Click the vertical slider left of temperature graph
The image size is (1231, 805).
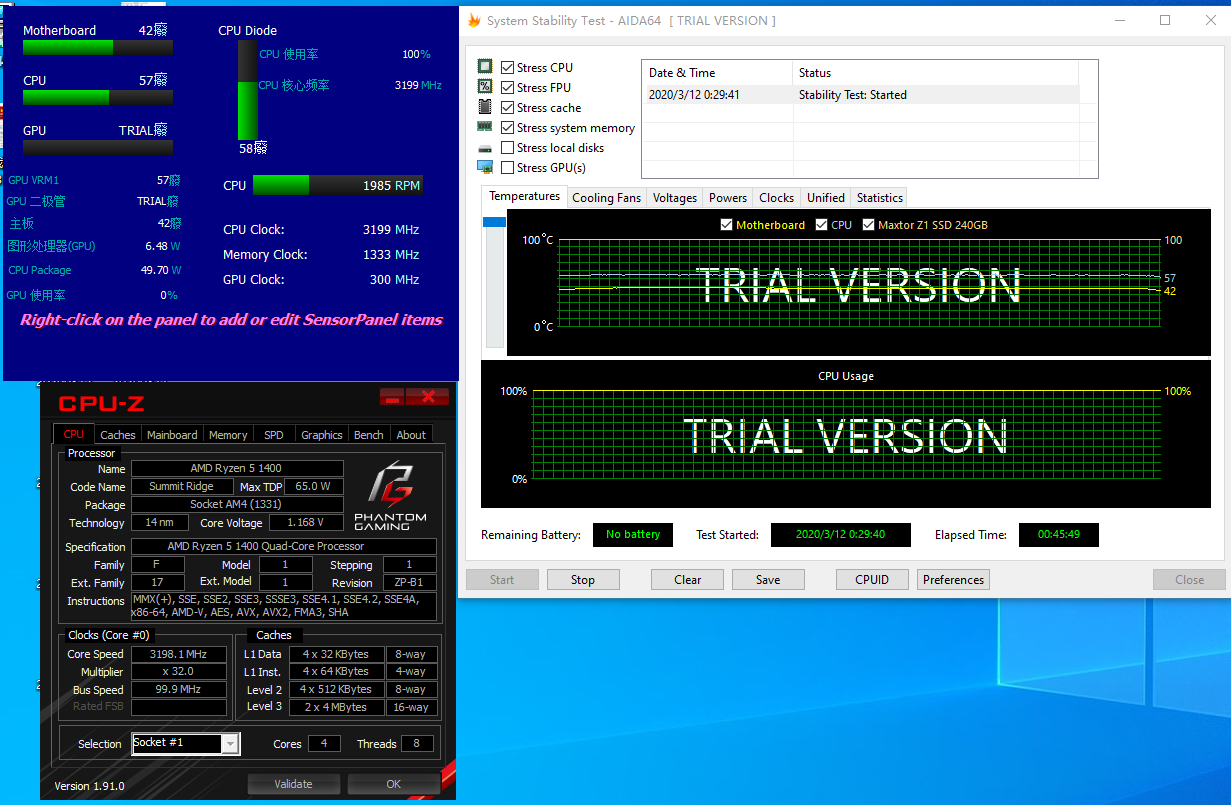coord(494,281)
